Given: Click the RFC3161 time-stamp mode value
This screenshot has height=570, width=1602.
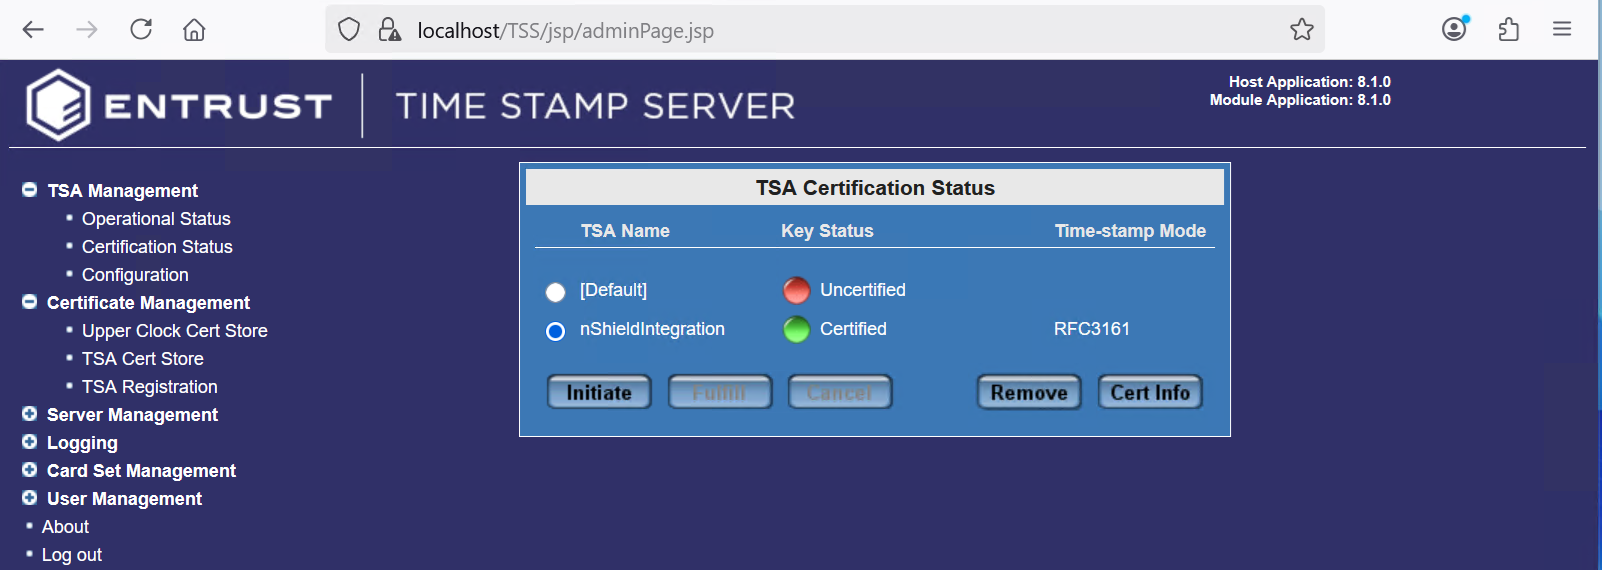Looking at the screenshot, I should click(1092, 329).
